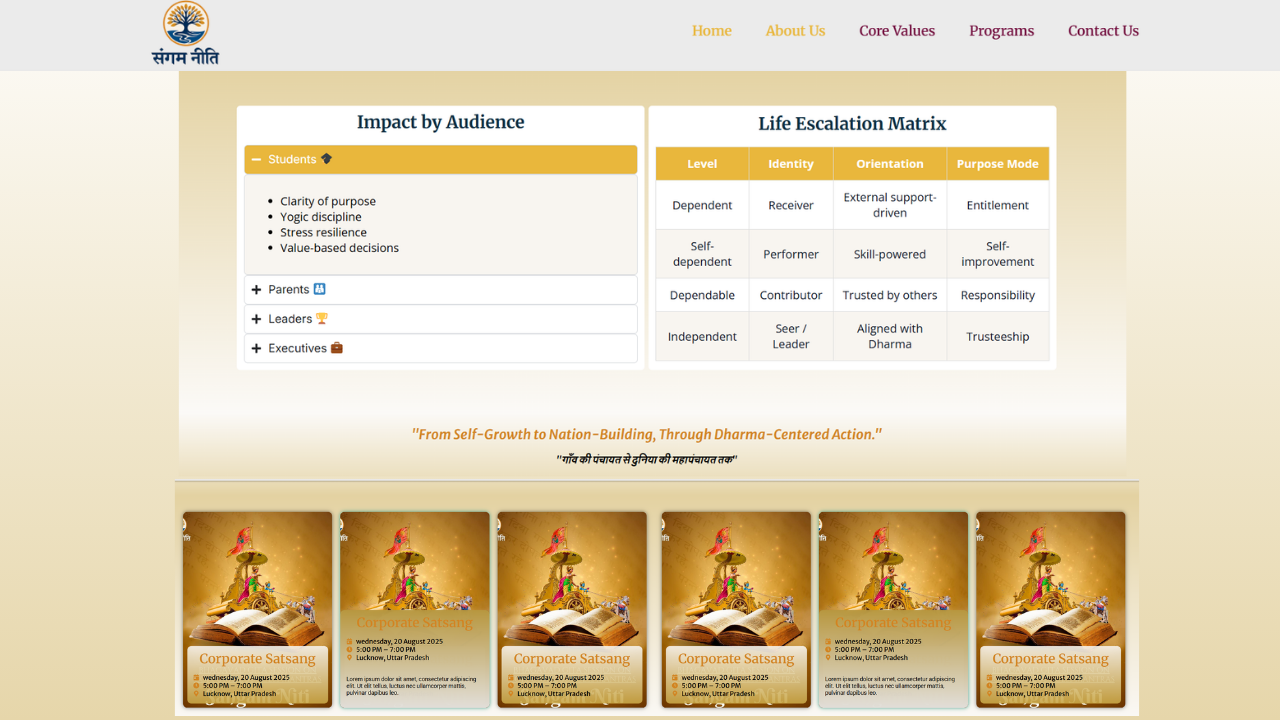Click the 'Dependent' table cell

tap(702, 205)
